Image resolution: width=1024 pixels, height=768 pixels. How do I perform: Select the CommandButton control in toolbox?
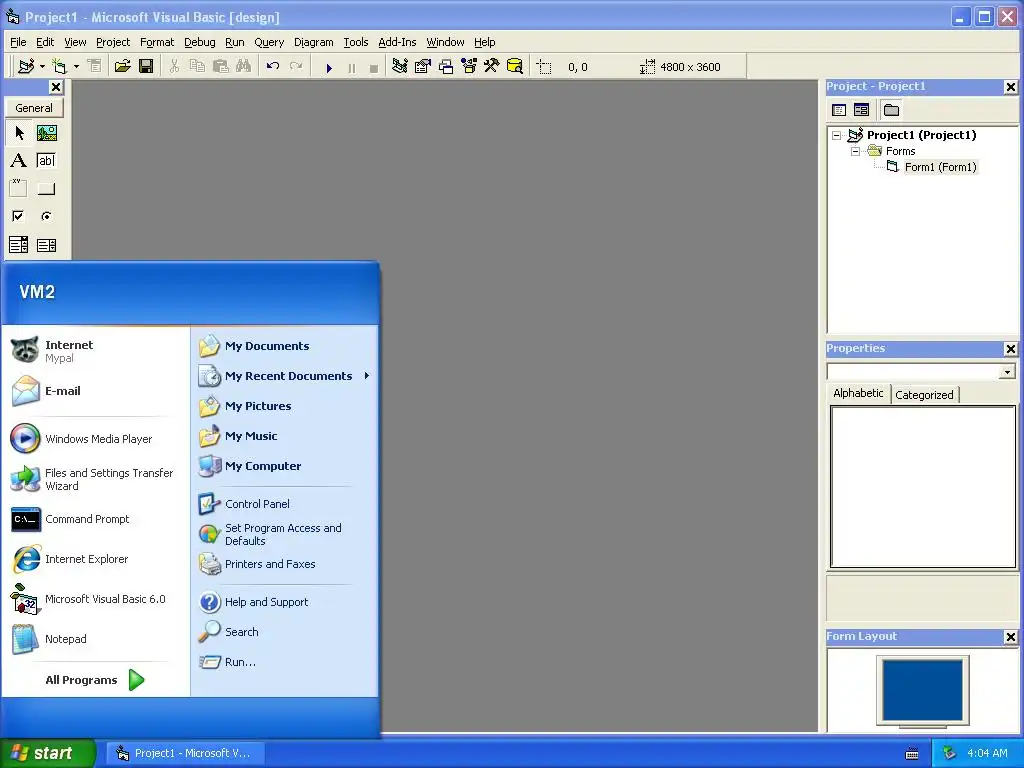tap(46, 189)
